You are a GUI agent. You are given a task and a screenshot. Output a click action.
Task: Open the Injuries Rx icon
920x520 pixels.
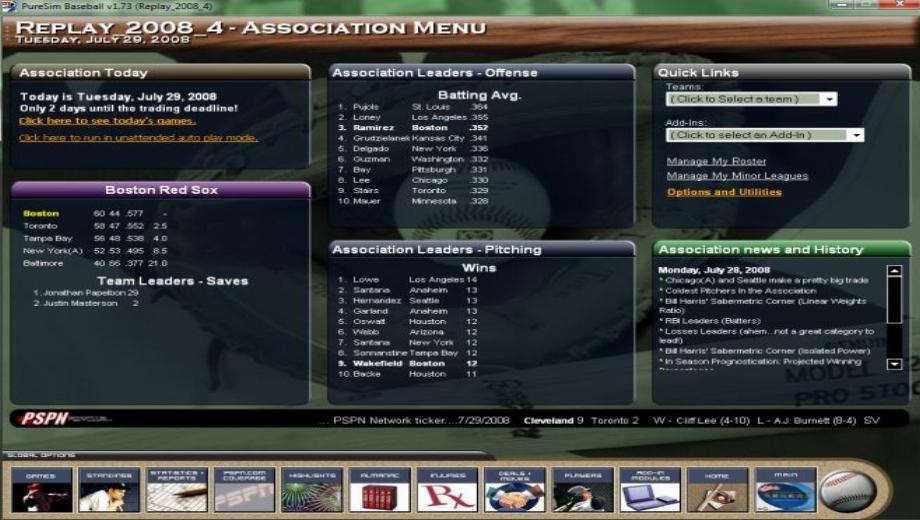448,489
